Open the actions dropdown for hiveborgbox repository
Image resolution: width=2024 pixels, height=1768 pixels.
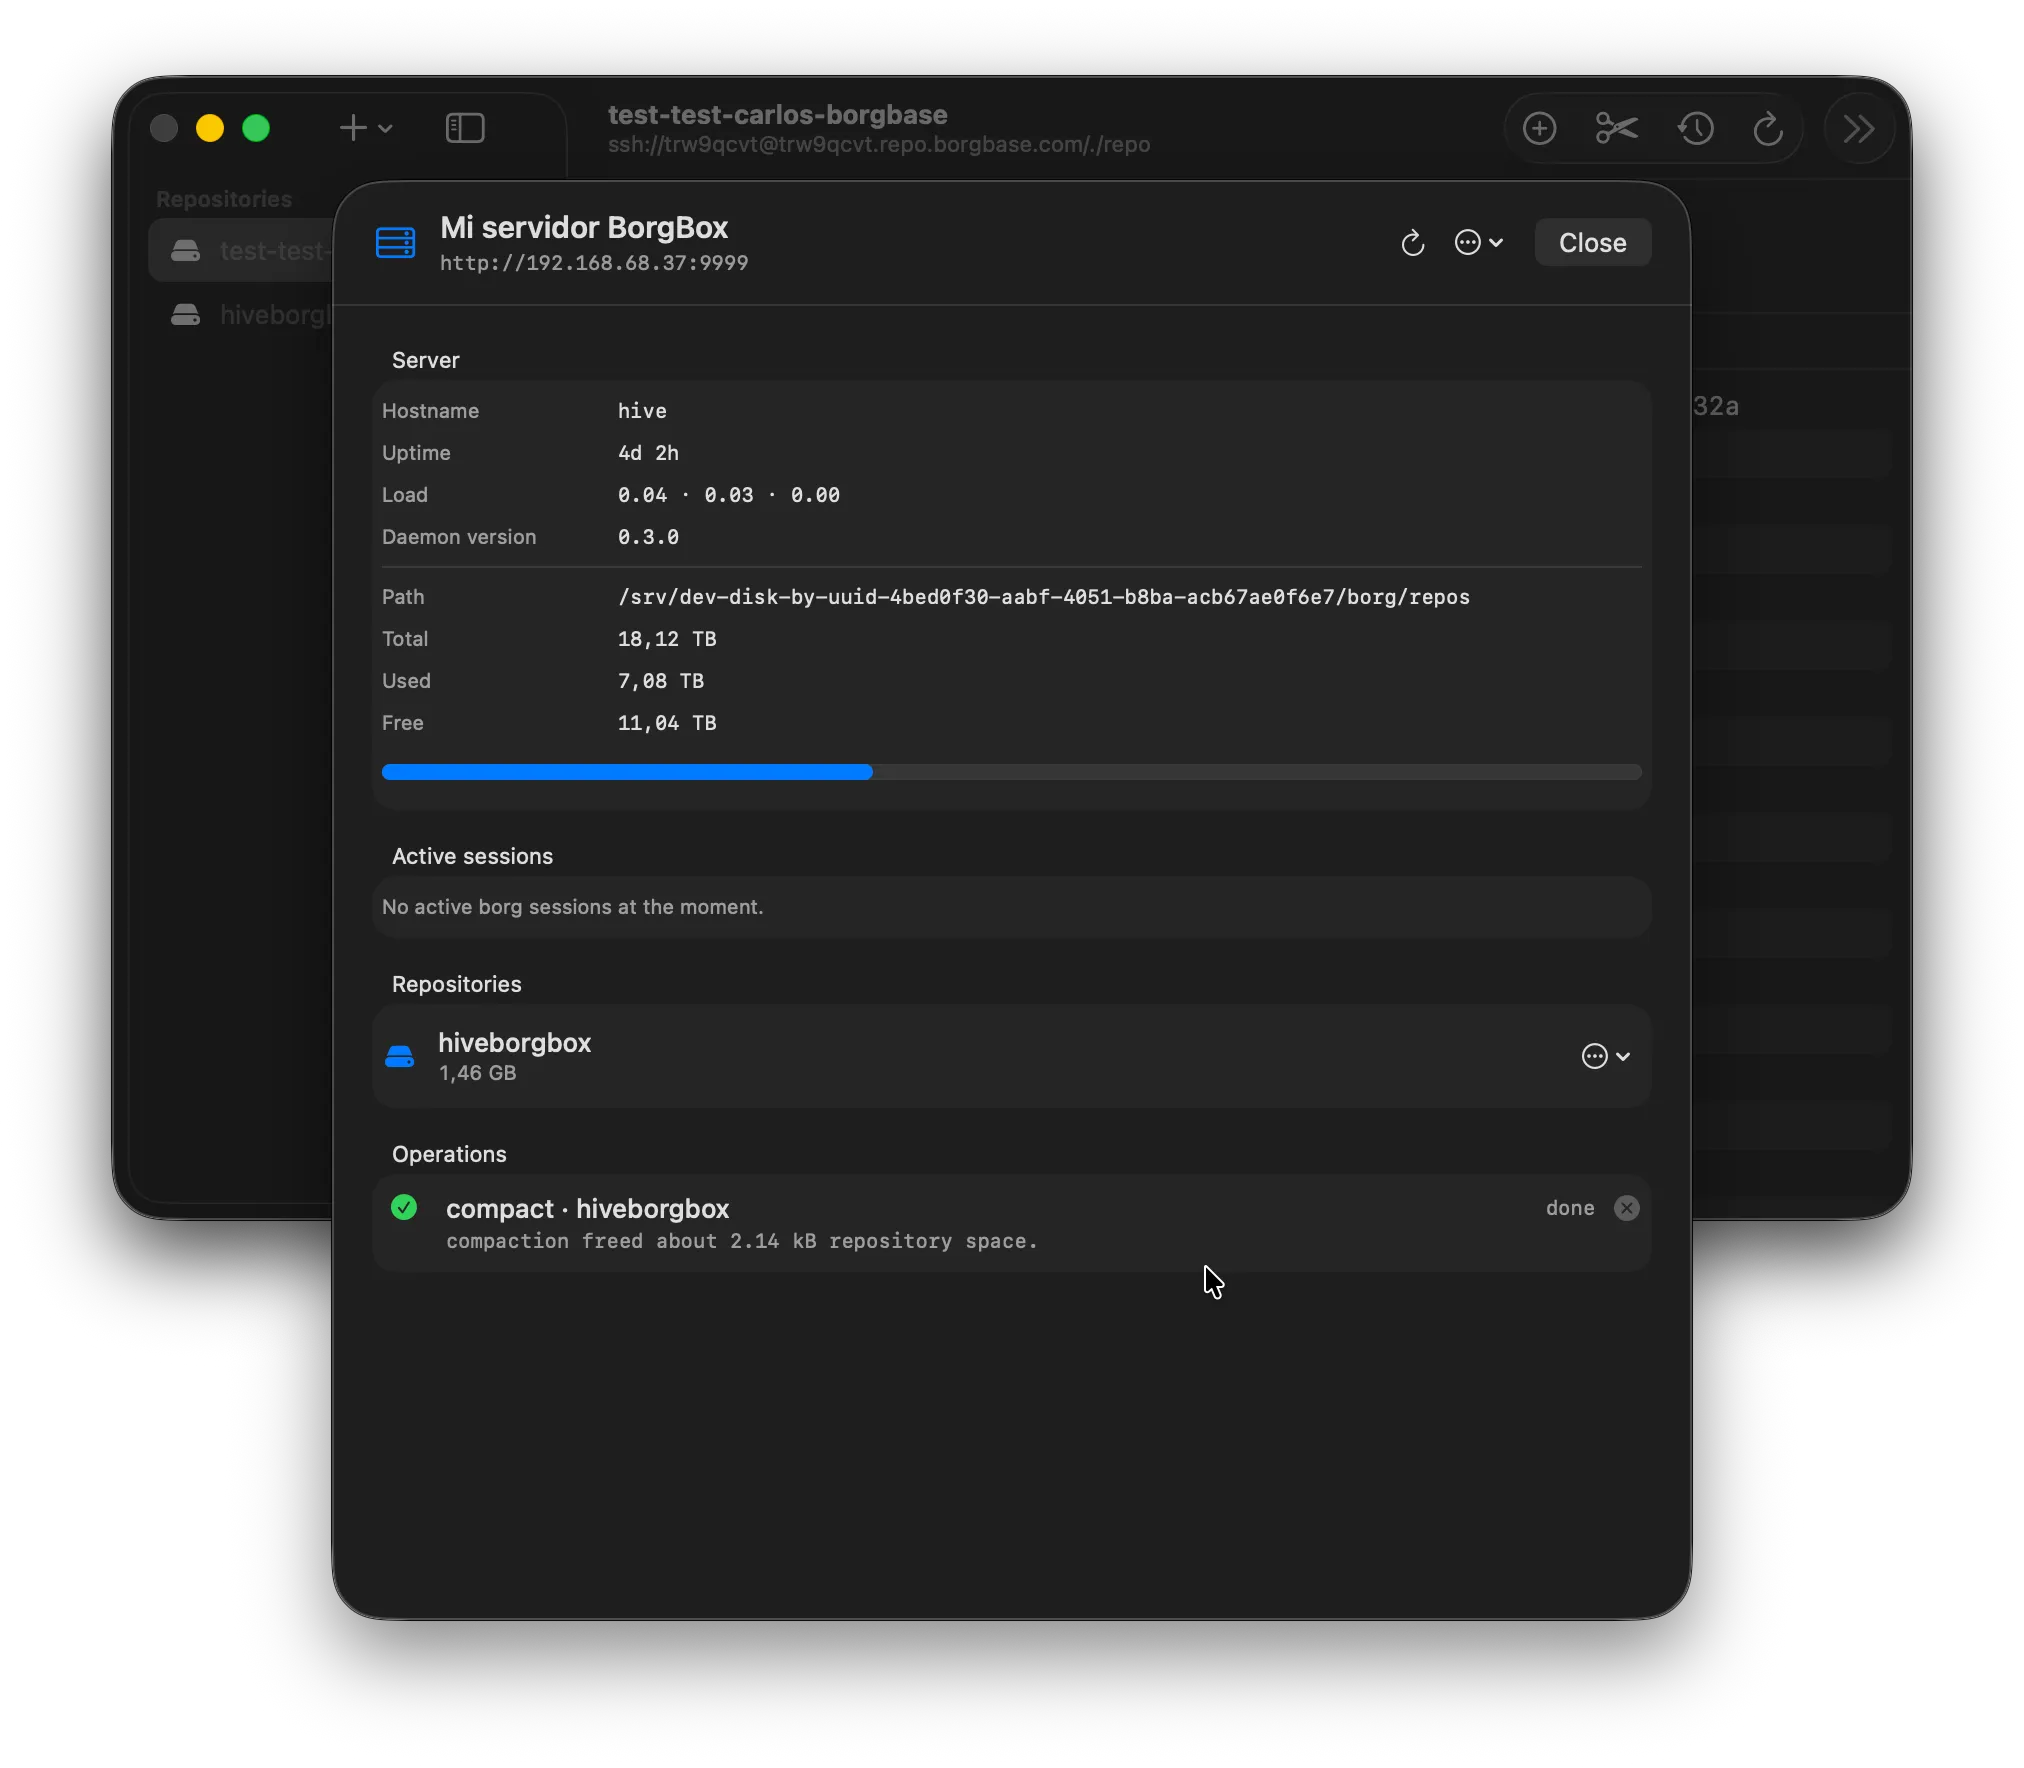click(1604, 1056)
